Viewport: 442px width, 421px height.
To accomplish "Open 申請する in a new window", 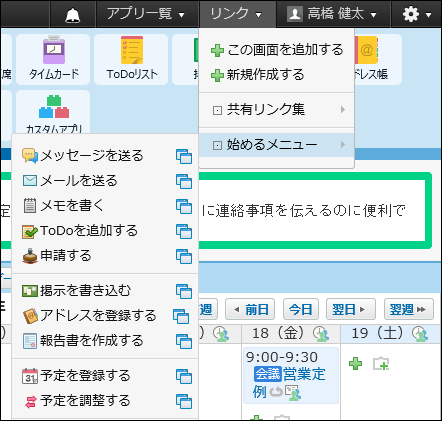I will (184, 256).
